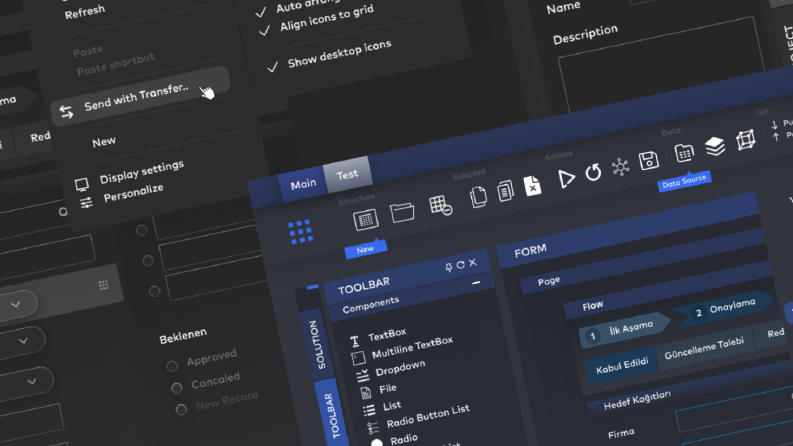This screenshot has height=446, width=793.
Task: Click the small grid dots icon on left panel
Action: 104,285
